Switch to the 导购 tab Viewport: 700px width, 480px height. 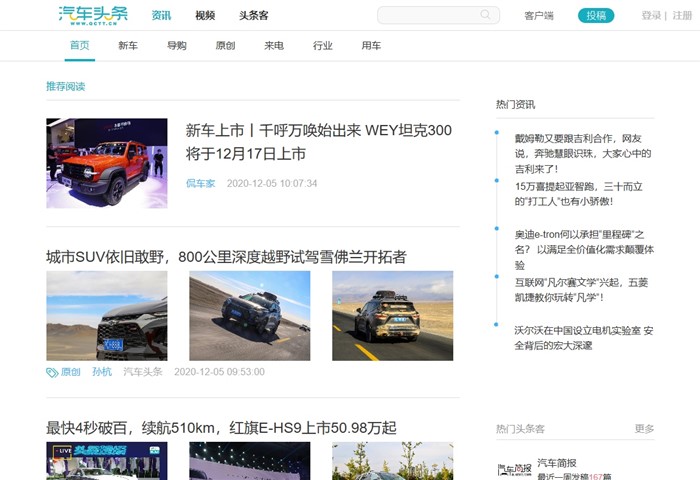[x=177, y=45]
